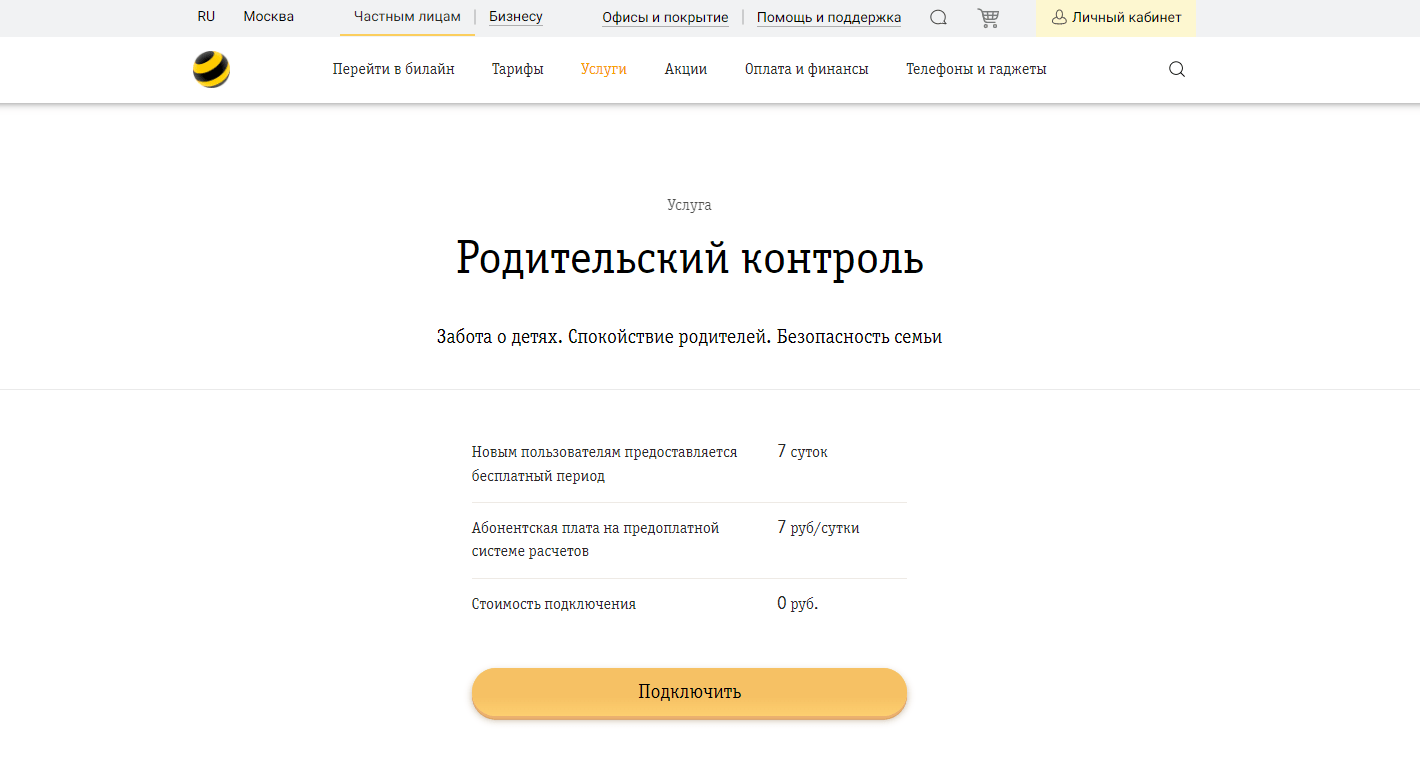This screenshot has width=1420, height=761.
Task: Select Перейти в билайн in the menu
Action: [394, 69]
